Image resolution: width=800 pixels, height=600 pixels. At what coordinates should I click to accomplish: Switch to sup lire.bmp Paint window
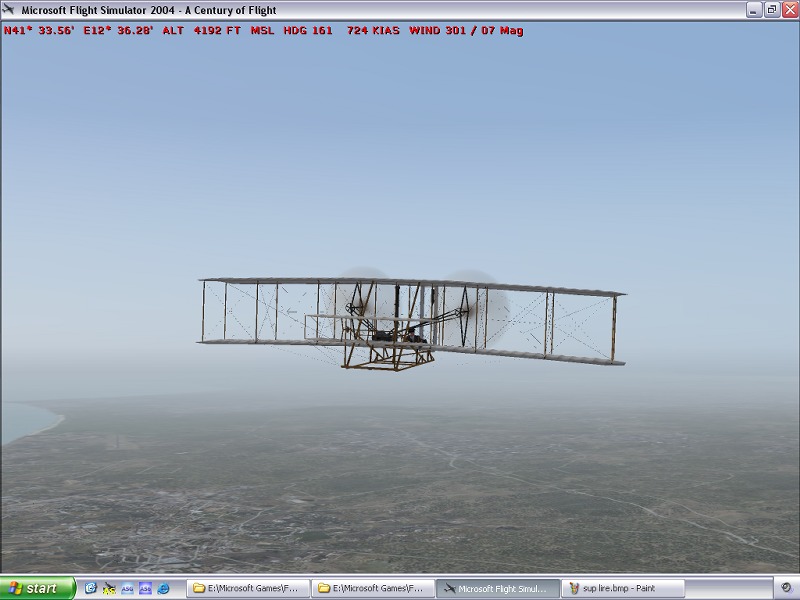(x=620, y=588)
